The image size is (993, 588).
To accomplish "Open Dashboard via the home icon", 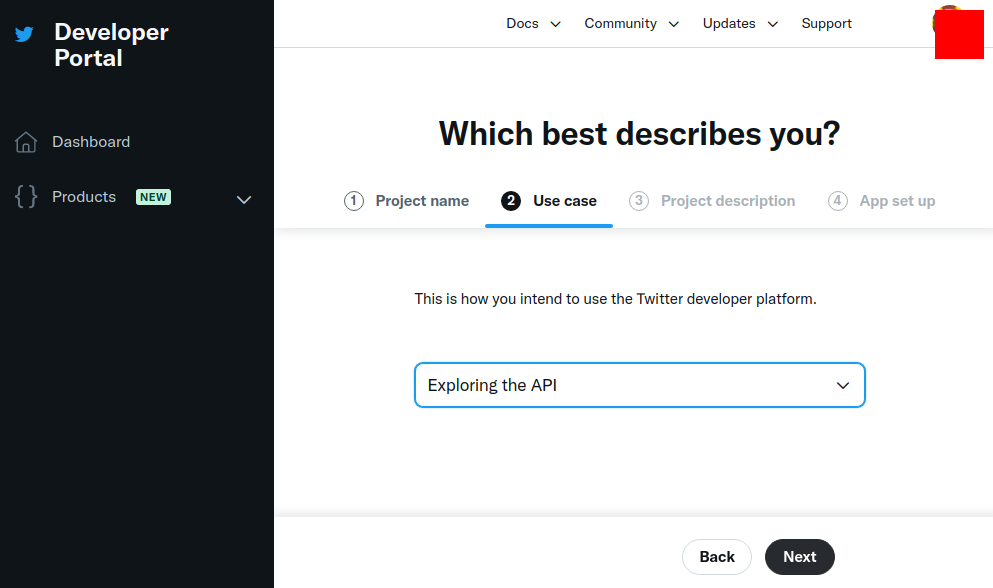I will (x=26, y=142).
